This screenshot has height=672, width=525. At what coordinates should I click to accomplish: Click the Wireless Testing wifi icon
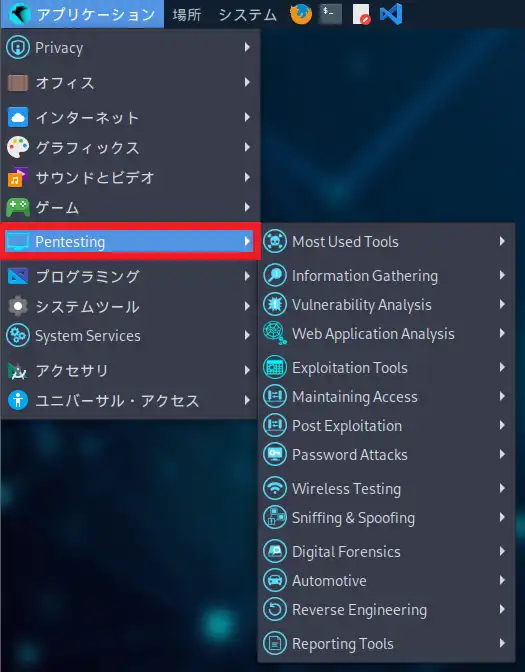275,488
